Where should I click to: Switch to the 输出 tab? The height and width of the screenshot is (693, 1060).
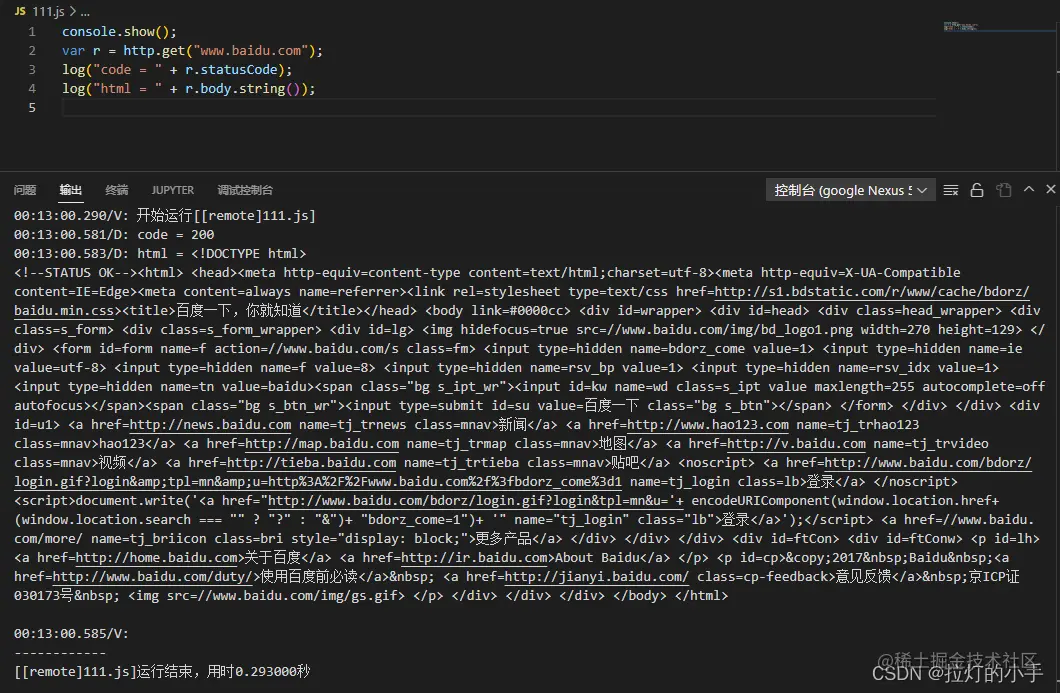[70, 190]
